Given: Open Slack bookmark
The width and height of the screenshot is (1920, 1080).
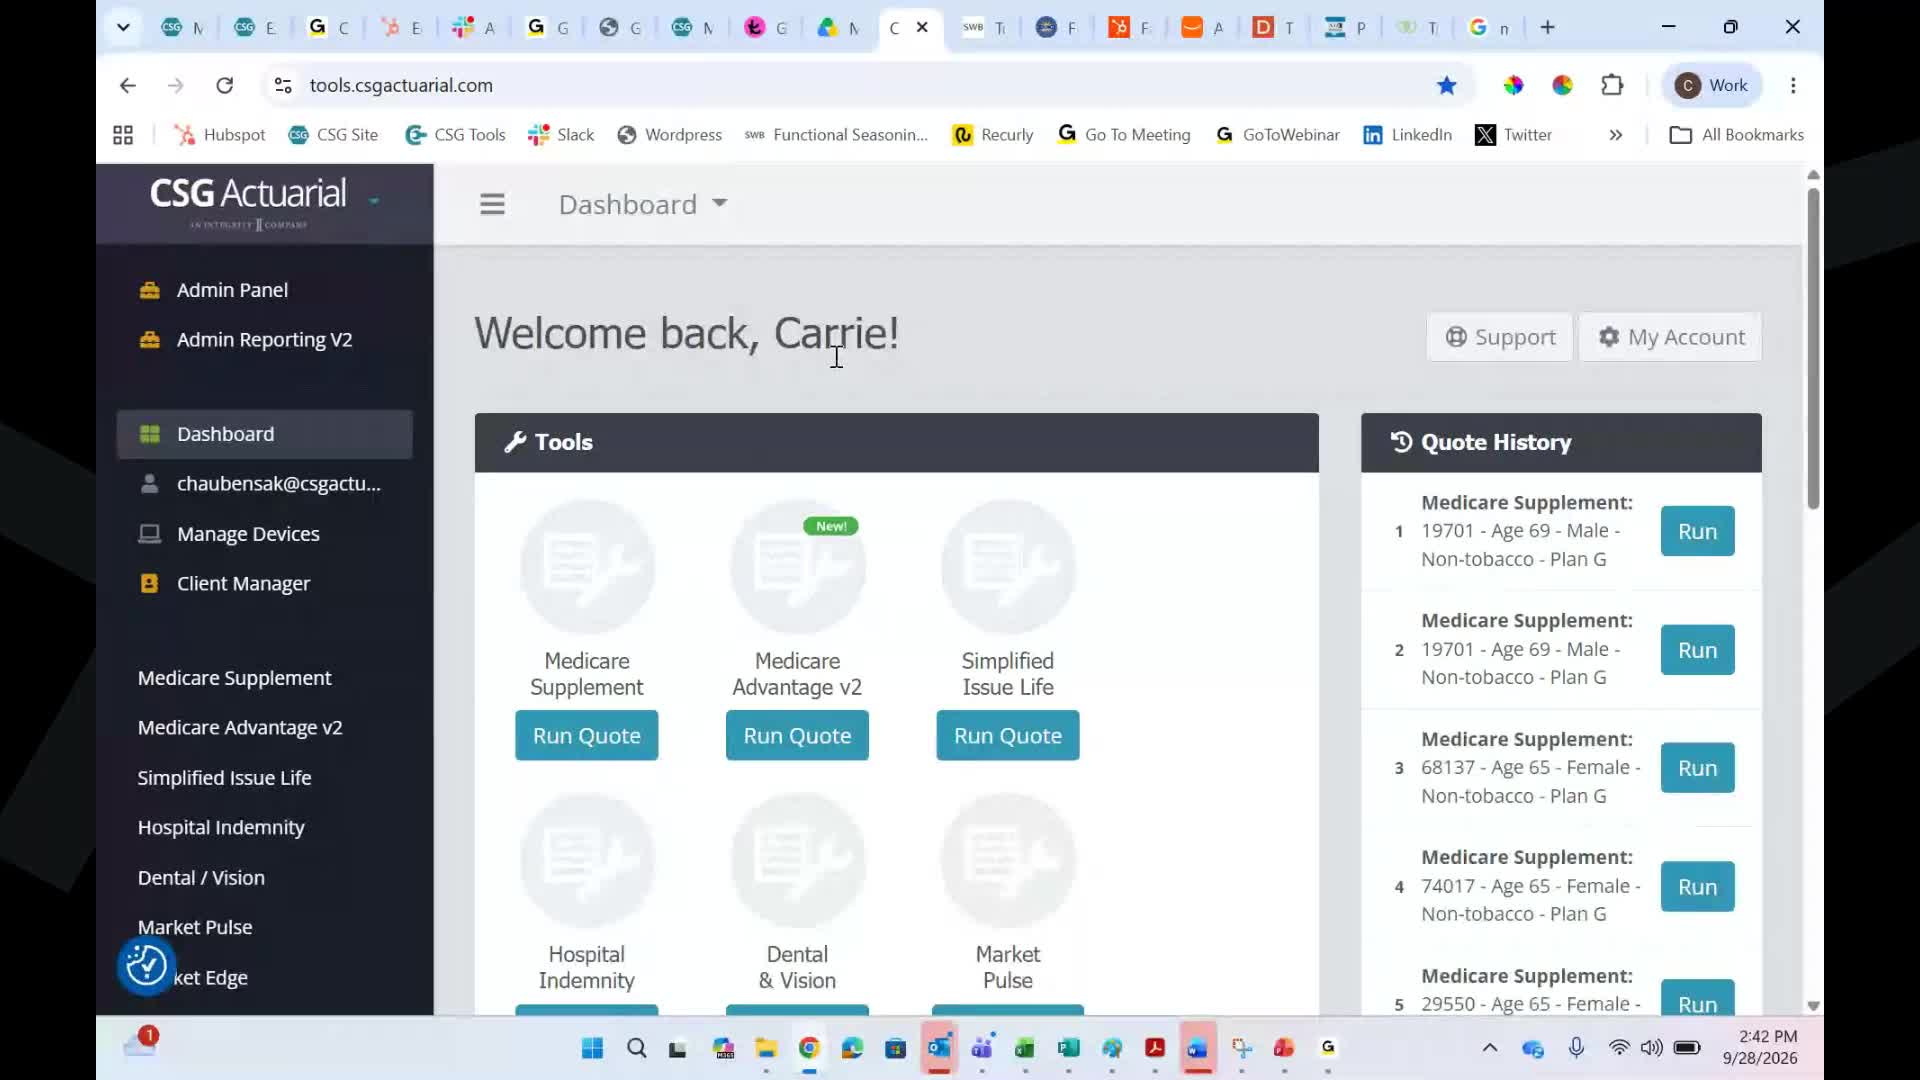Looking at the screenshot, I should (561, 135).
